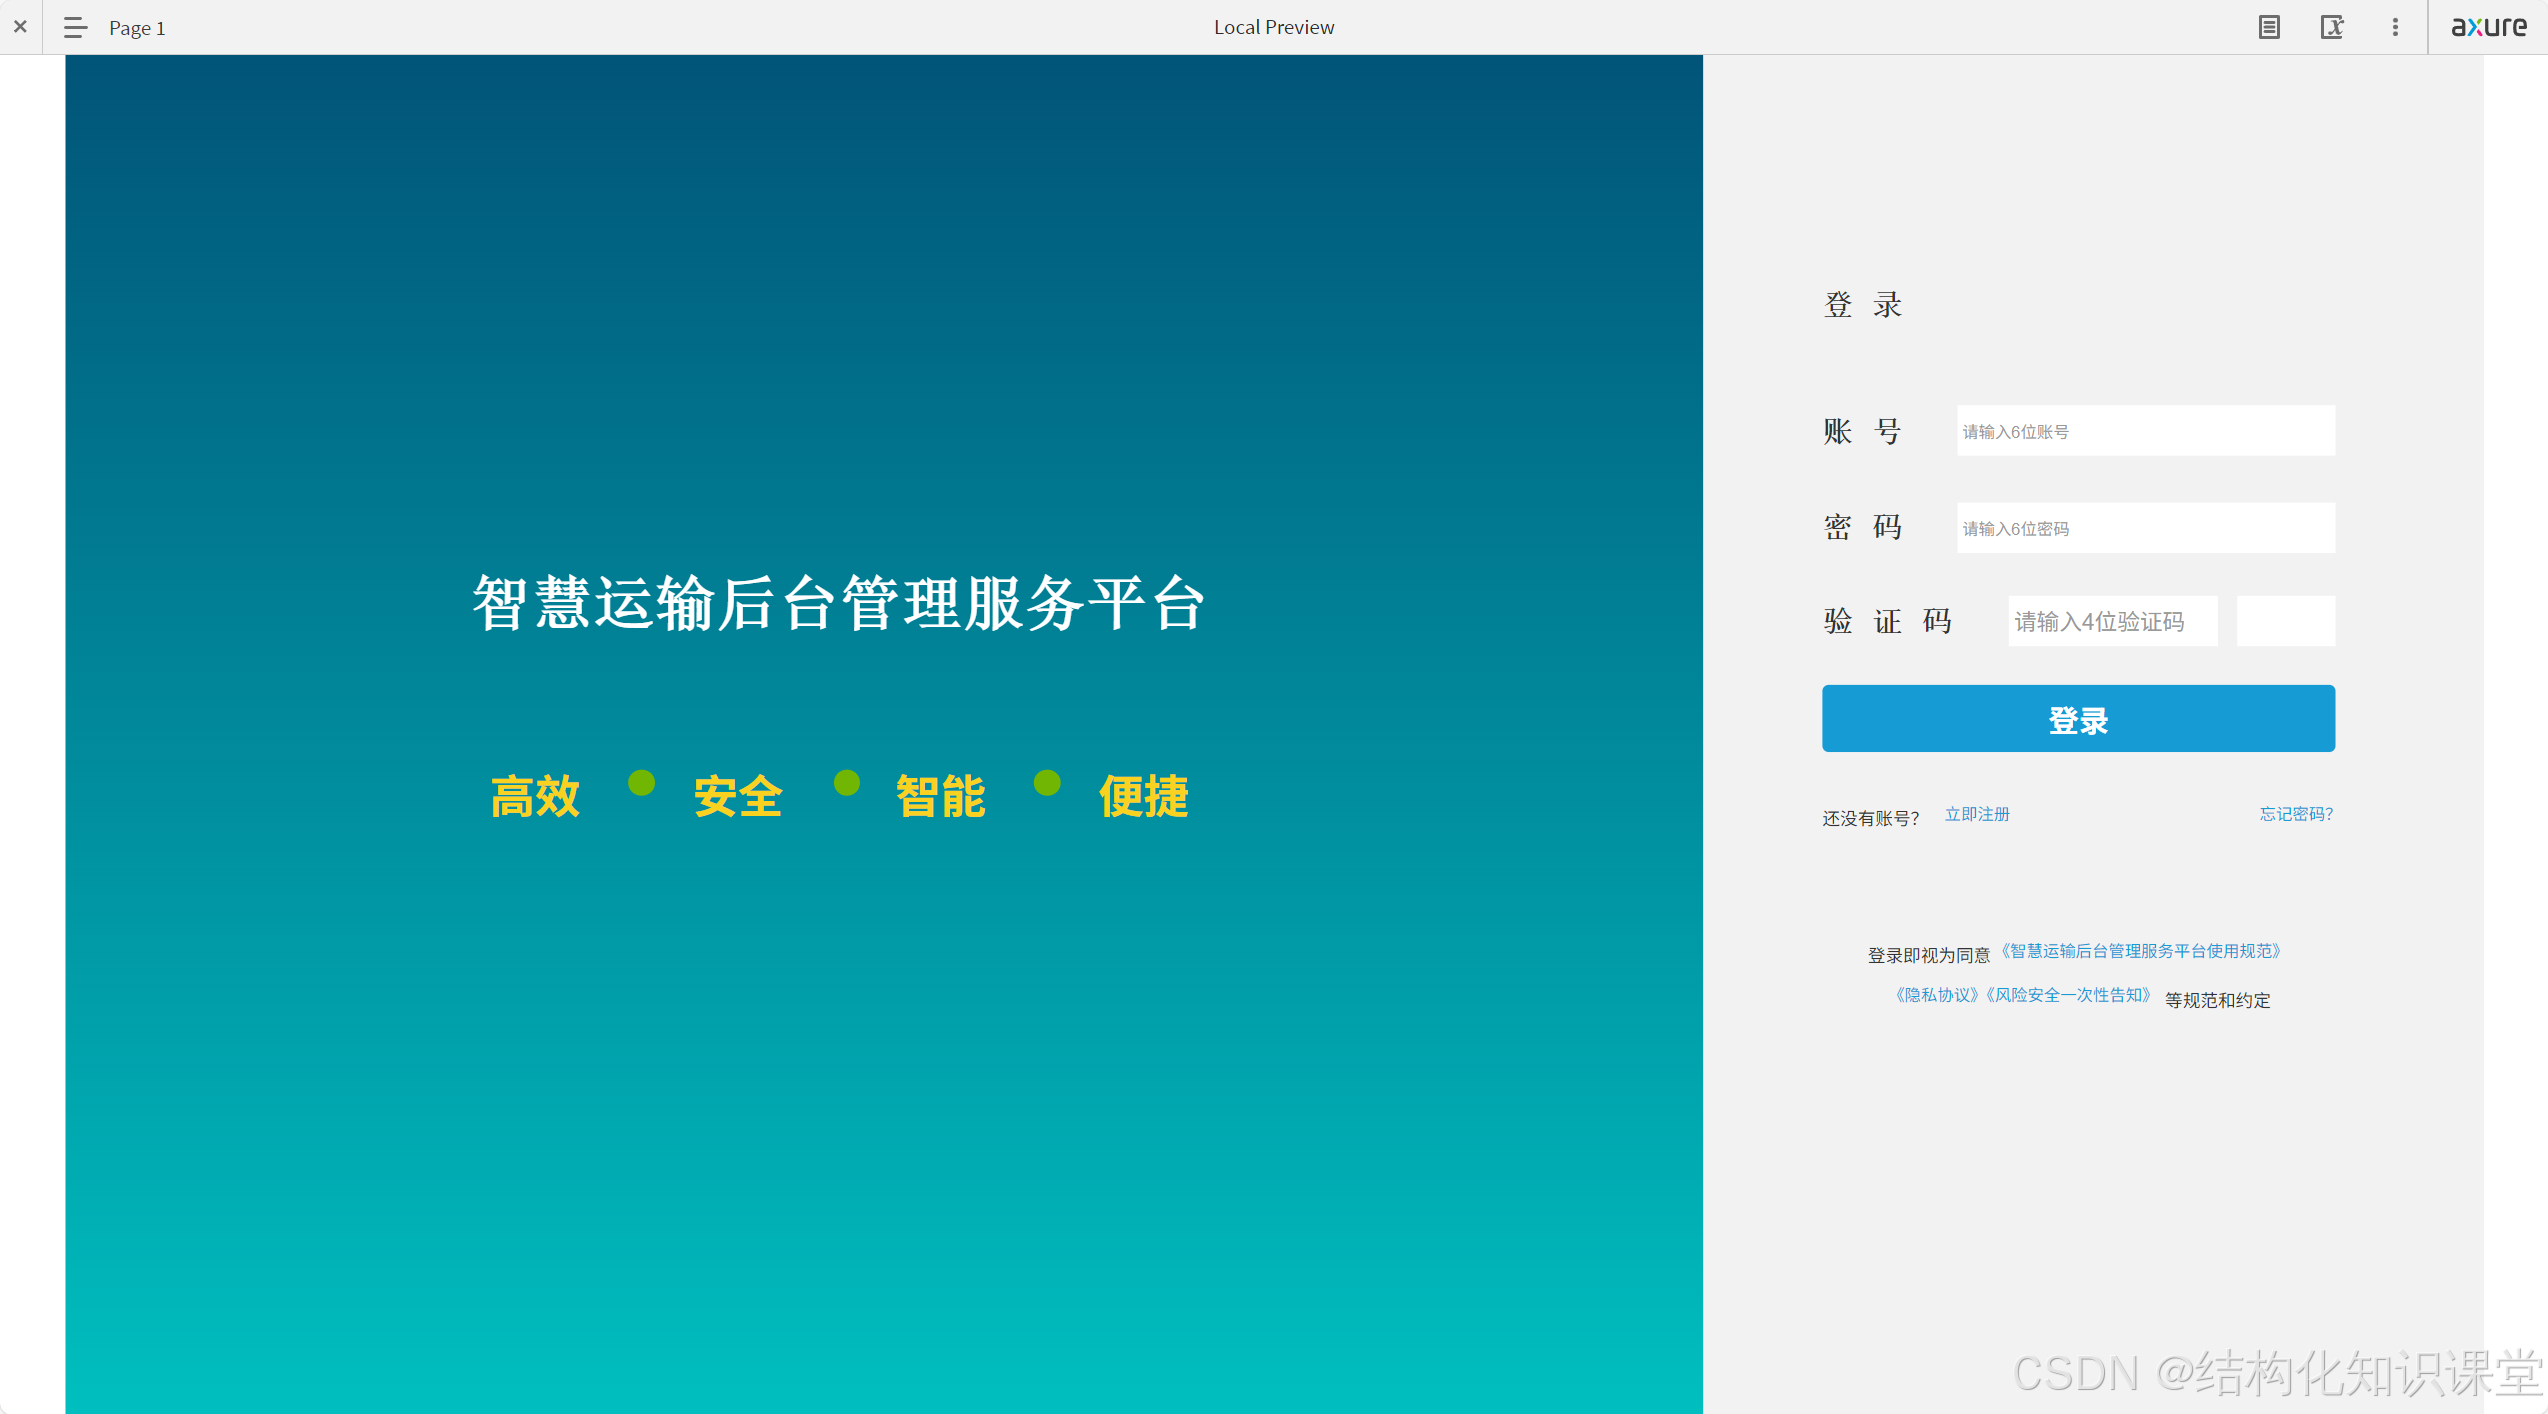Open the variables console icon

click(2331, 27)
